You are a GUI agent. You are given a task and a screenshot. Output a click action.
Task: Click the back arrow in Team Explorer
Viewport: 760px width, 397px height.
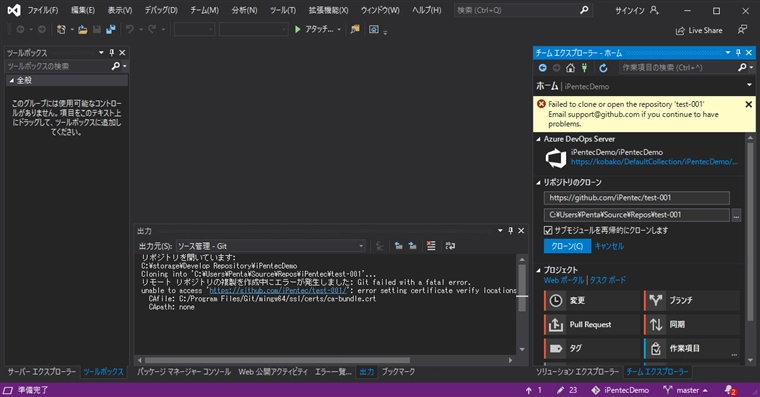(x=542, y=68)
